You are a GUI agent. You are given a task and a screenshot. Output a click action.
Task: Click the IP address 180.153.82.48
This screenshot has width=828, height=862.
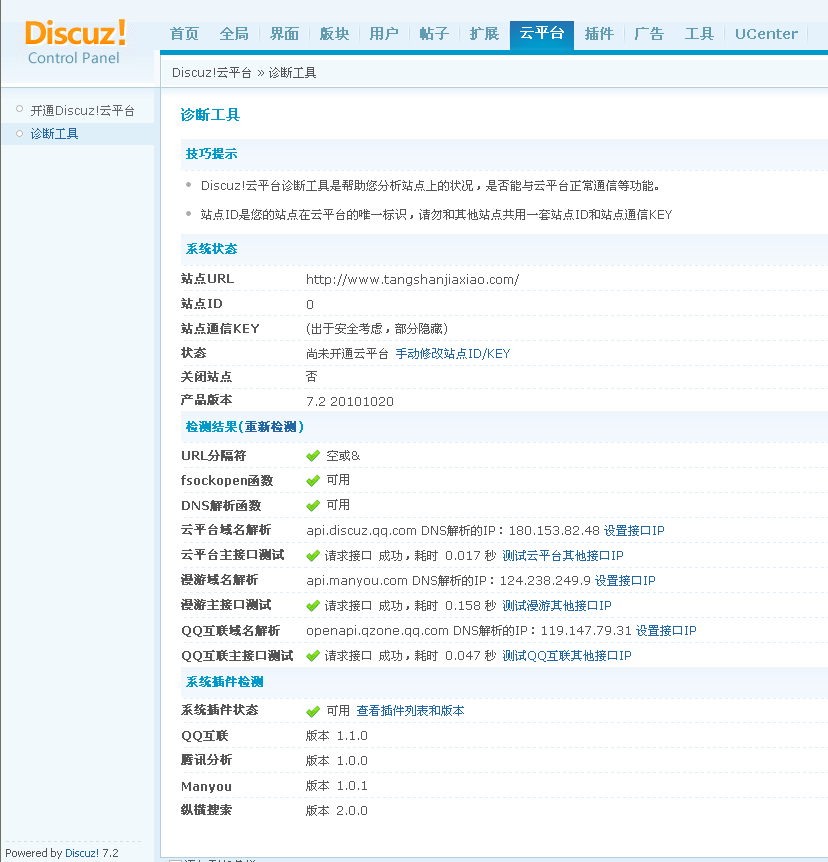tap(554, 531)
